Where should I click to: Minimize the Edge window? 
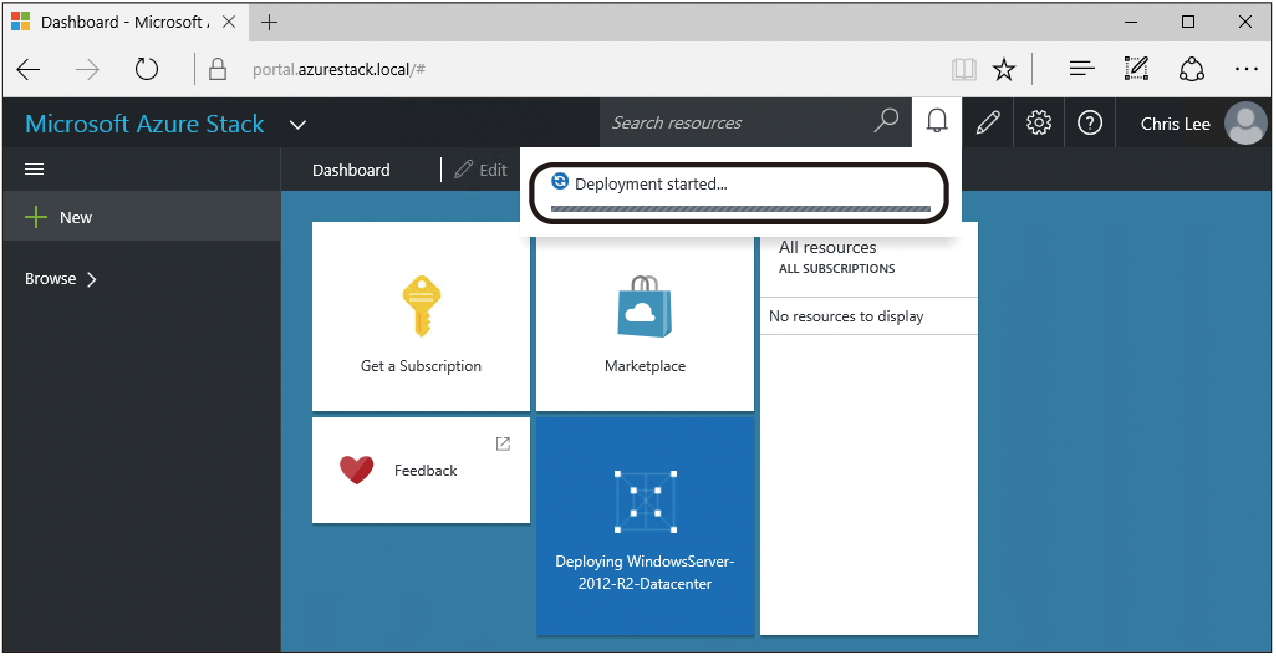[1131, 22]
